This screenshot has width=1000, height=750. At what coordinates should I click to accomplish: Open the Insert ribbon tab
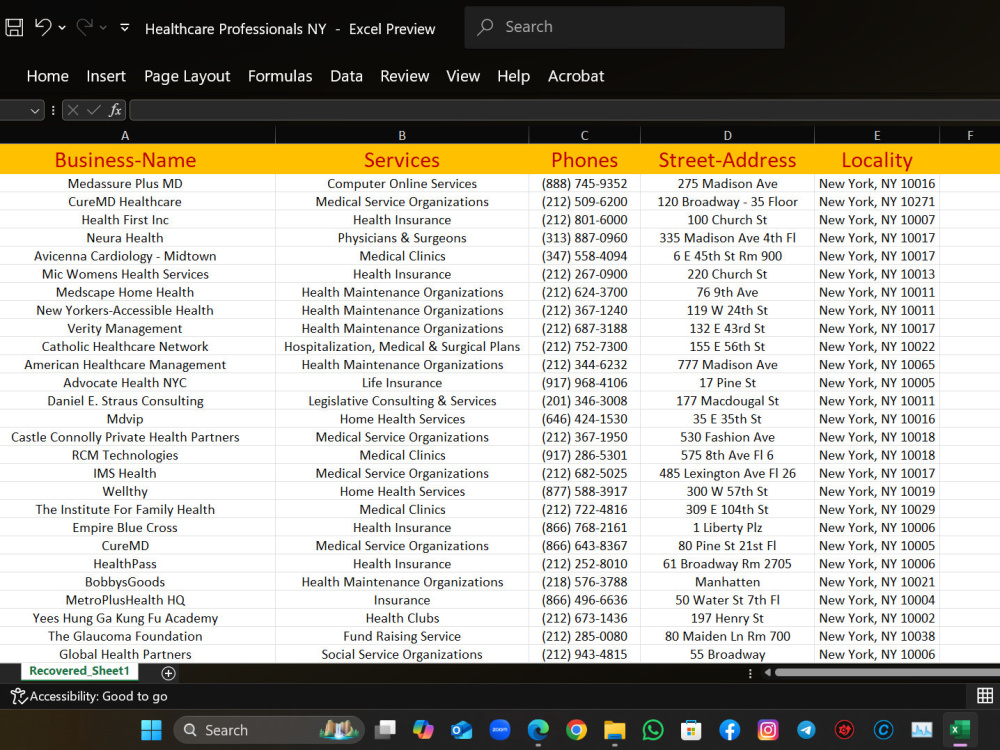tap(106, 76)
